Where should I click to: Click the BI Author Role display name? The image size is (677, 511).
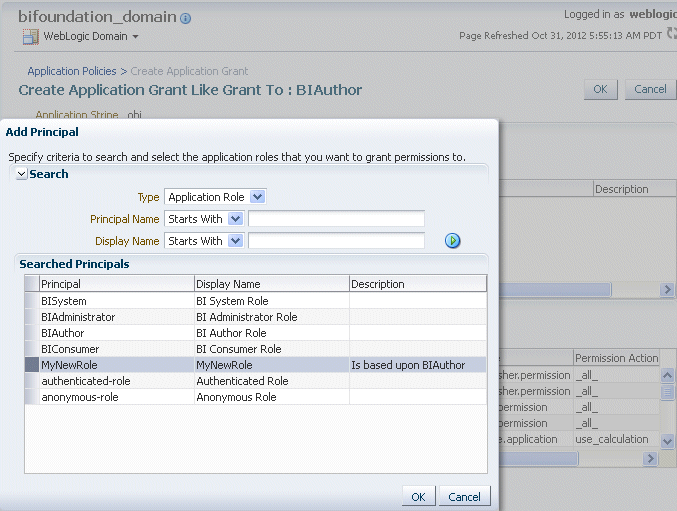pos(231,333)
